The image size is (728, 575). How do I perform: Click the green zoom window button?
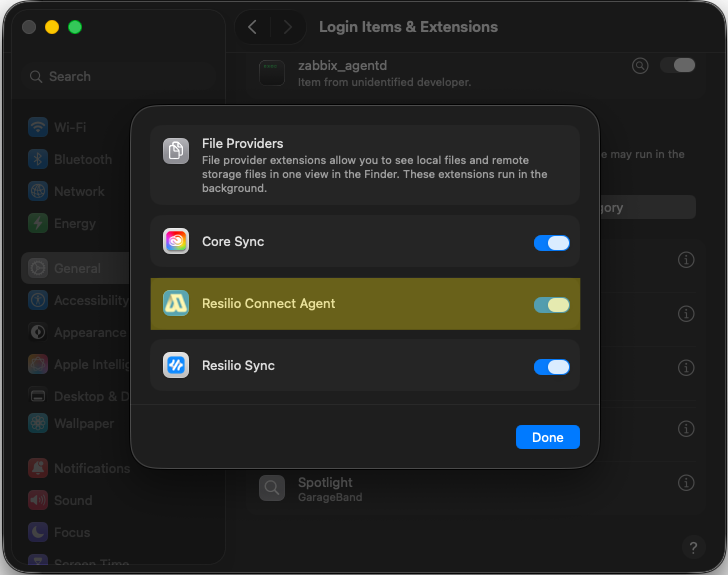[75, 27]
